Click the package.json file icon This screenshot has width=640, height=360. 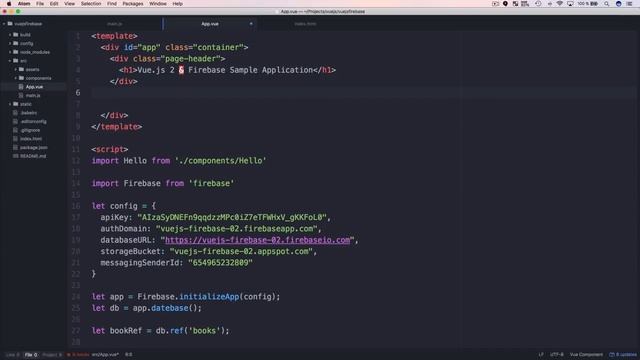pos(16,147)
